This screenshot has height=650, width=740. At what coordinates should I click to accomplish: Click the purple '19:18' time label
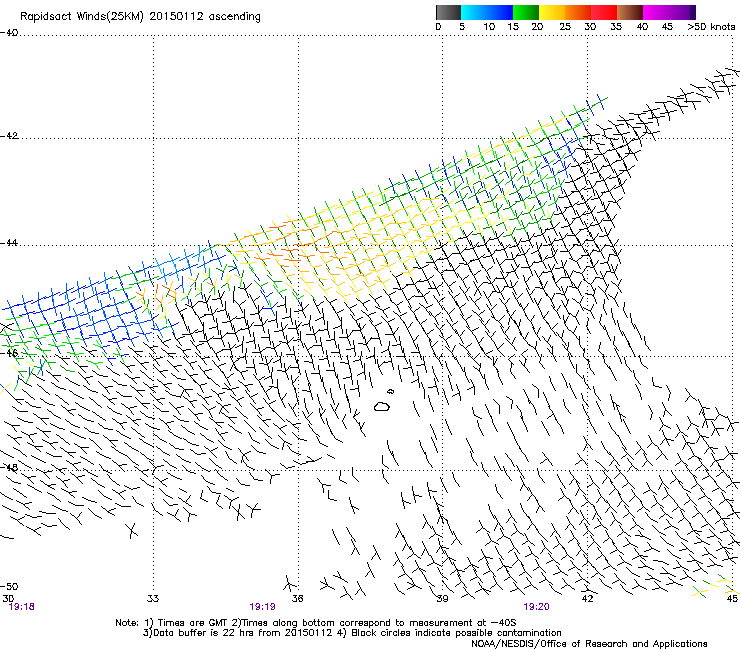pos(22,607)
